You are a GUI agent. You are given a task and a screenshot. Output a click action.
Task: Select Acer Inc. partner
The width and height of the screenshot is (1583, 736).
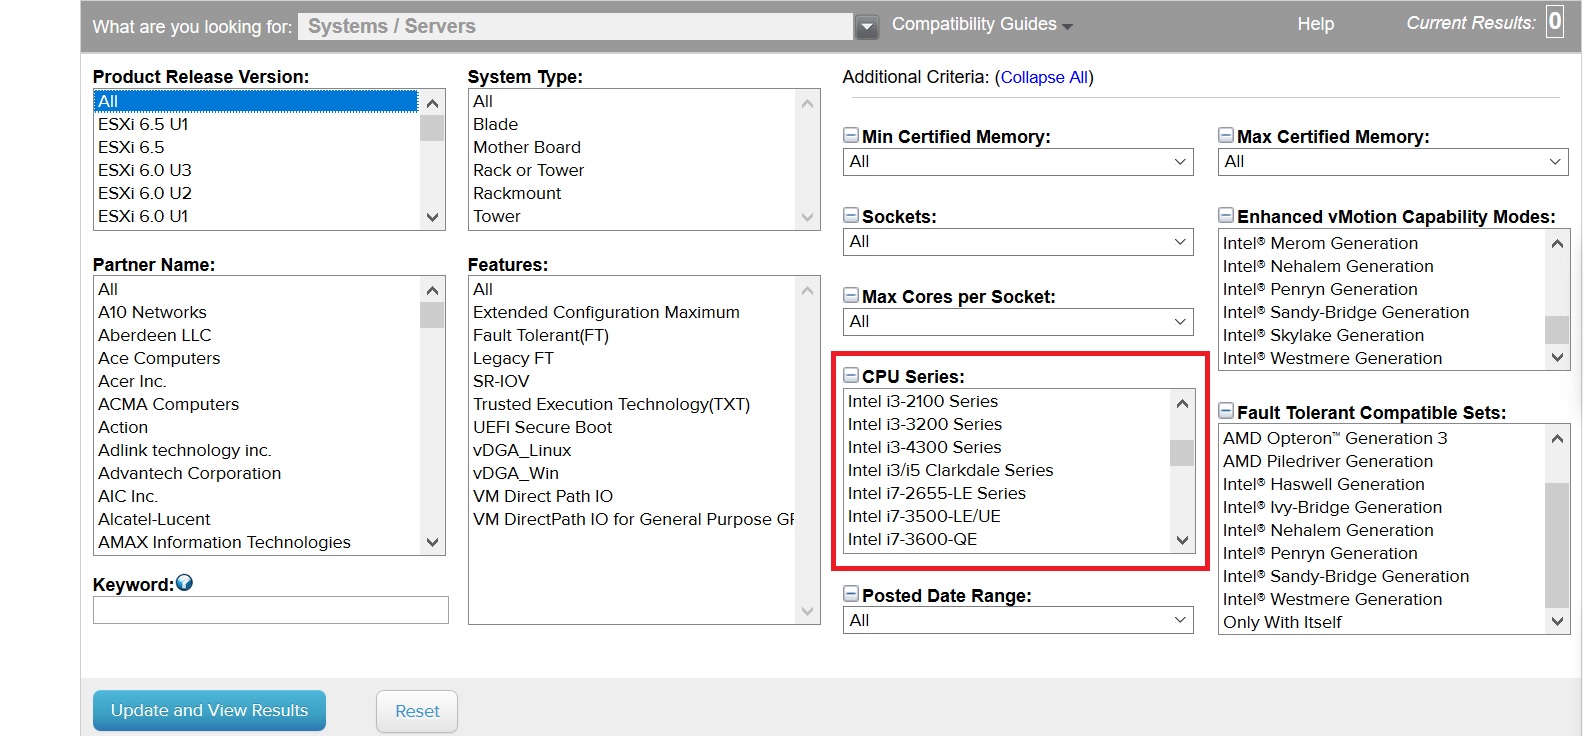click(x=256, y=381)
